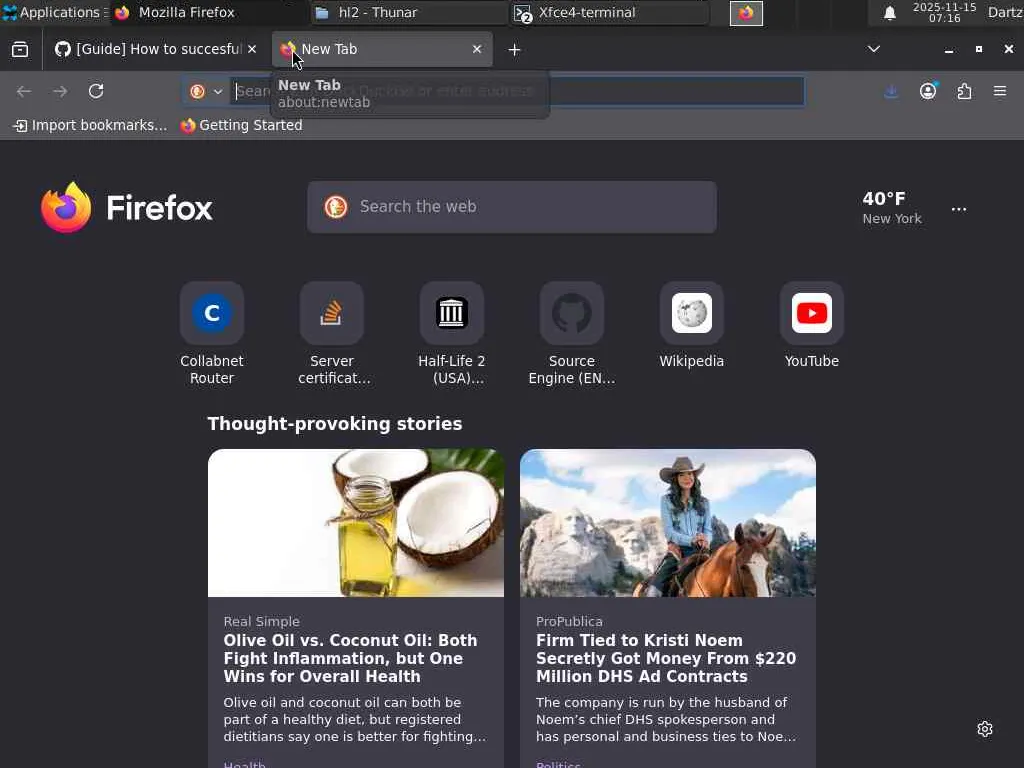The width and height of the screenshot is (1024, 768).
Task: Open the Firefox account icon
Action: pos(928,91)
